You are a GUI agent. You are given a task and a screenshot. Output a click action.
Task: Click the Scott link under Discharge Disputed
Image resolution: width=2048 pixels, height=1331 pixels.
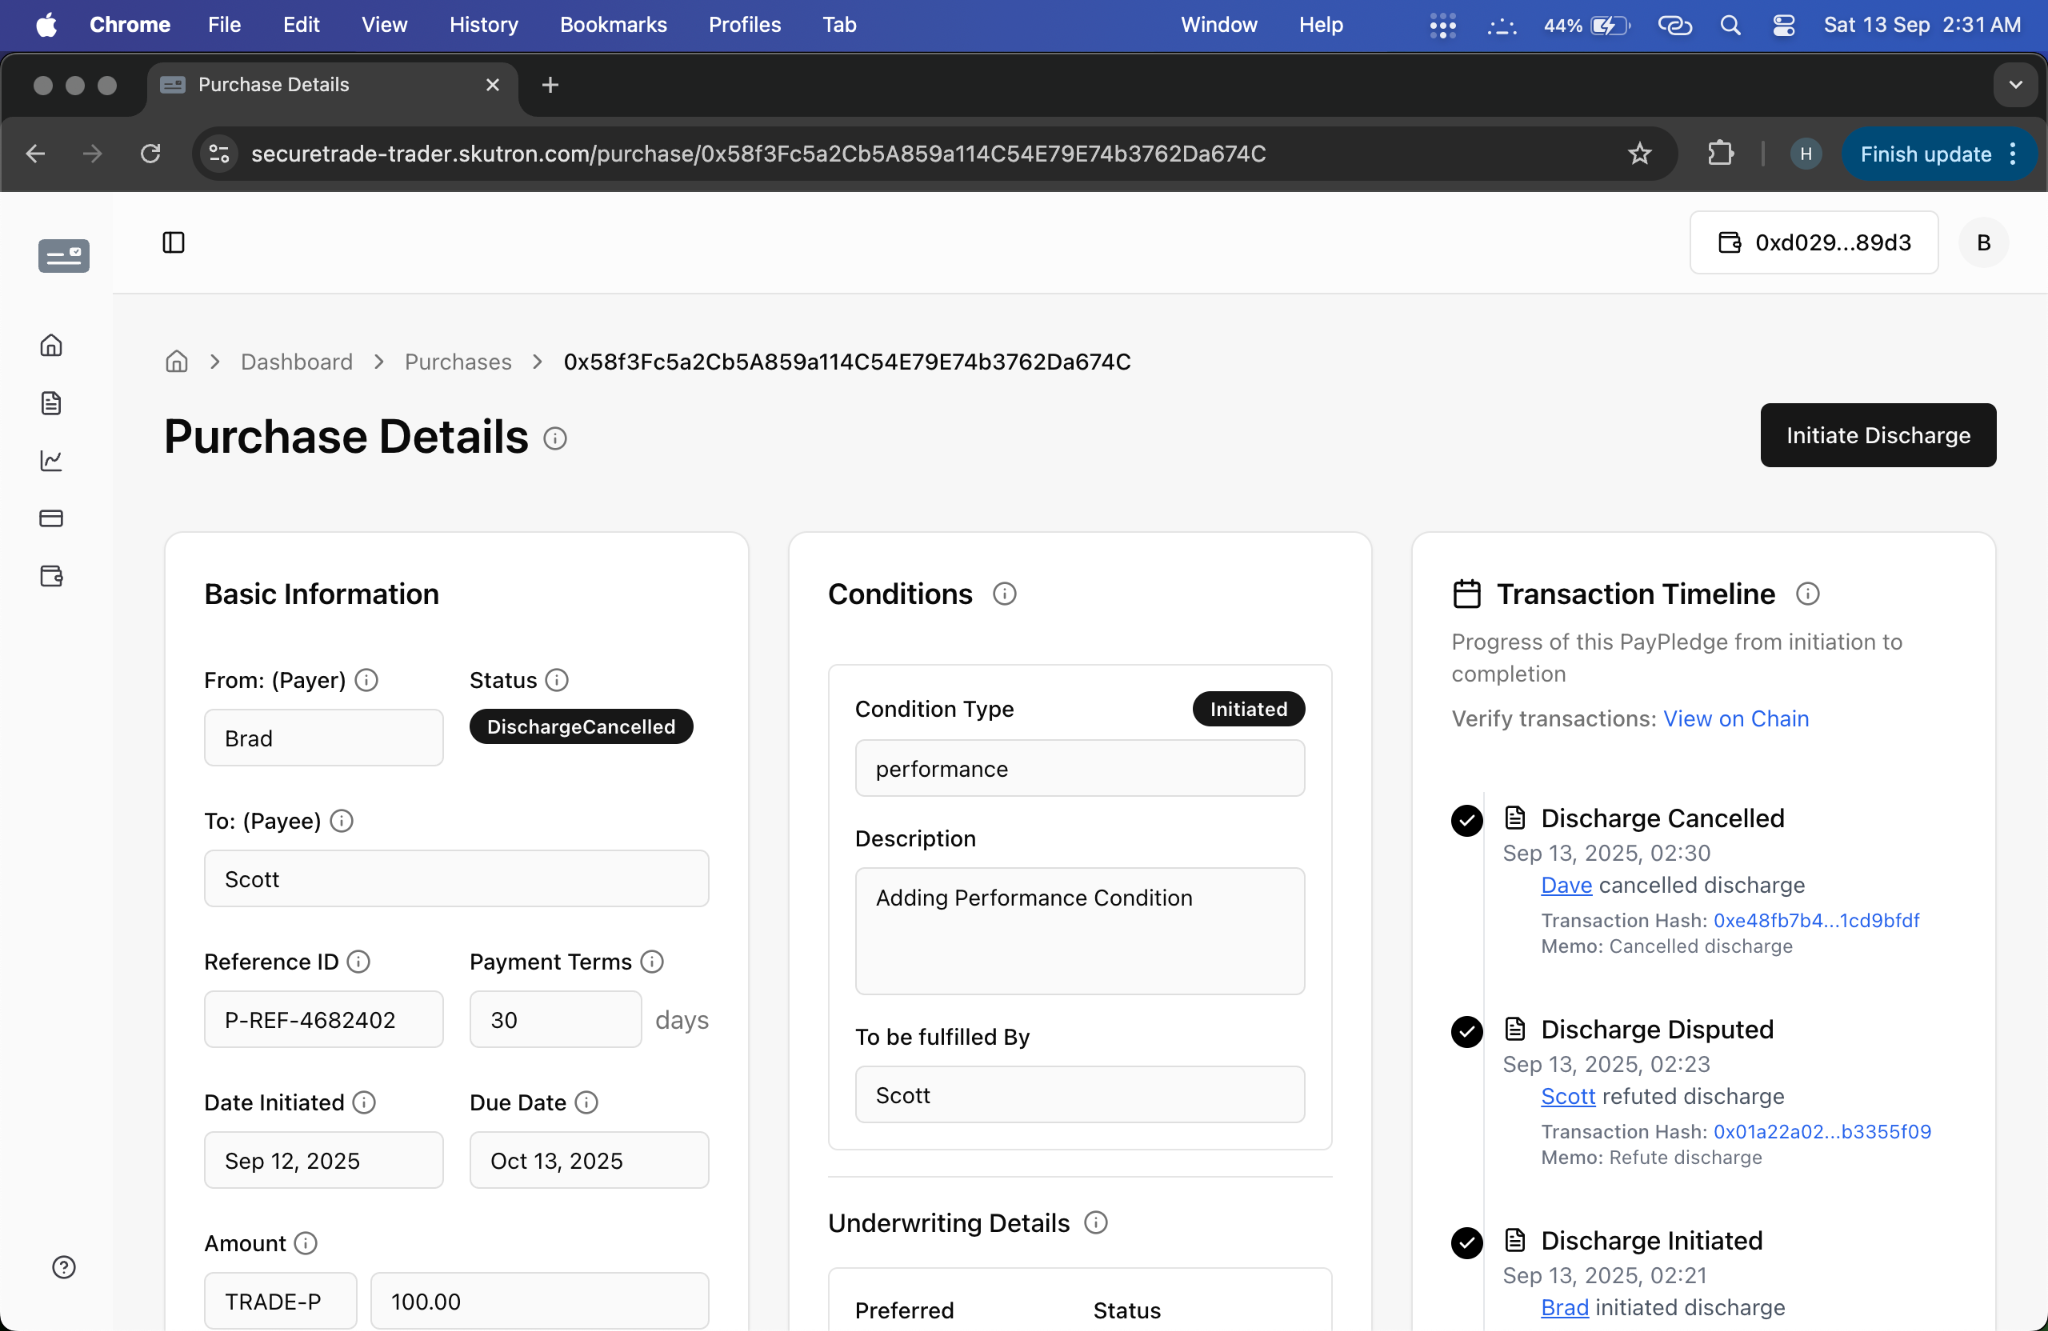point(1568,1096)
